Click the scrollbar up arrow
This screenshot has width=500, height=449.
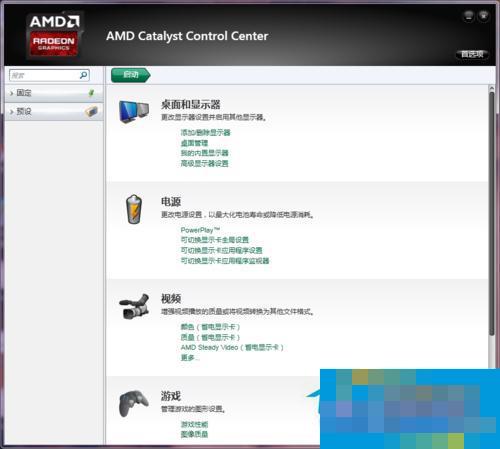(492, 88)
